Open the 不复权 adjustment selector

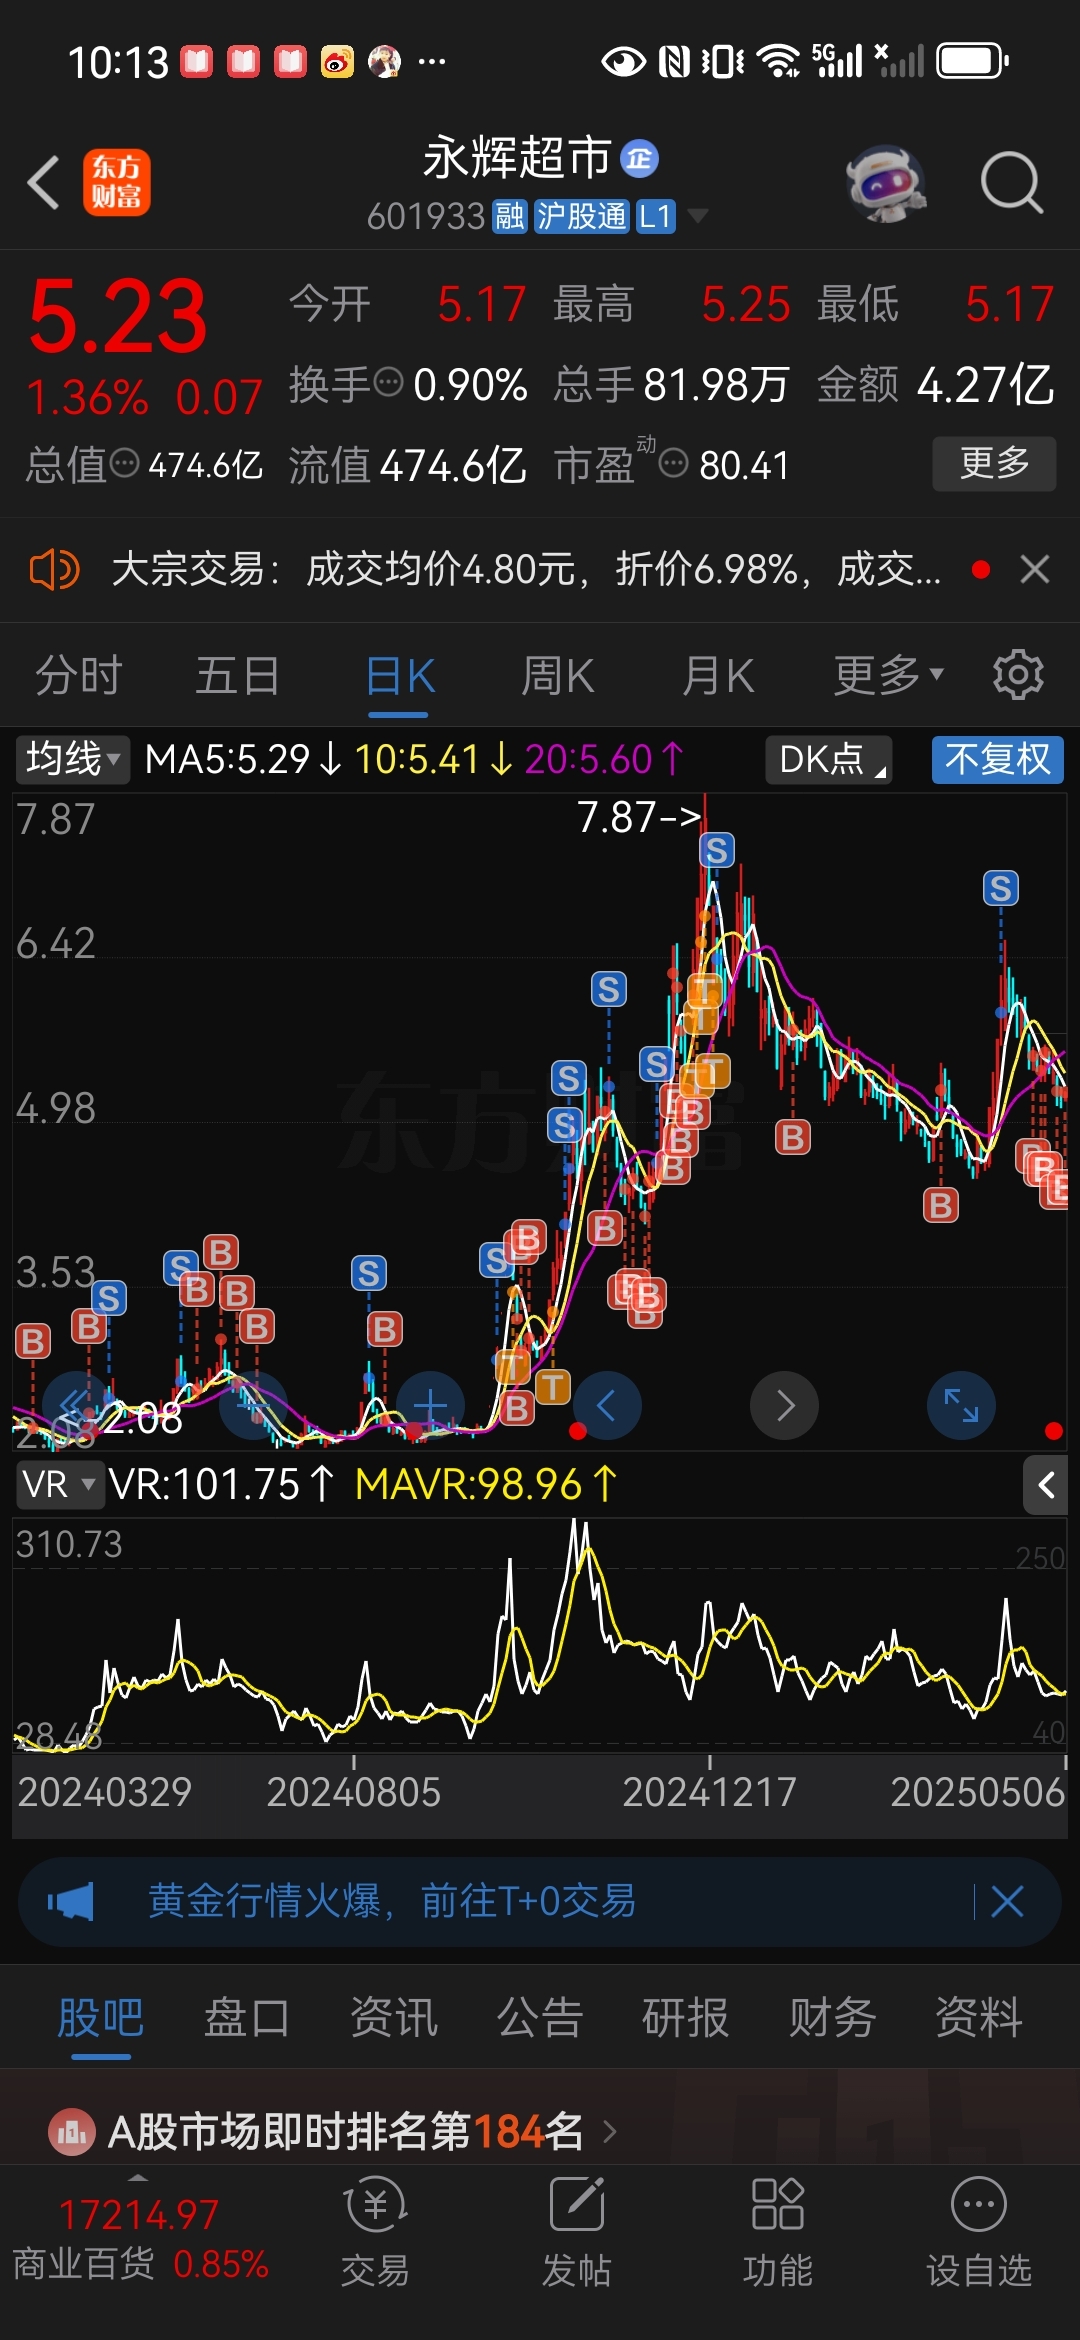tap(997, 760)
